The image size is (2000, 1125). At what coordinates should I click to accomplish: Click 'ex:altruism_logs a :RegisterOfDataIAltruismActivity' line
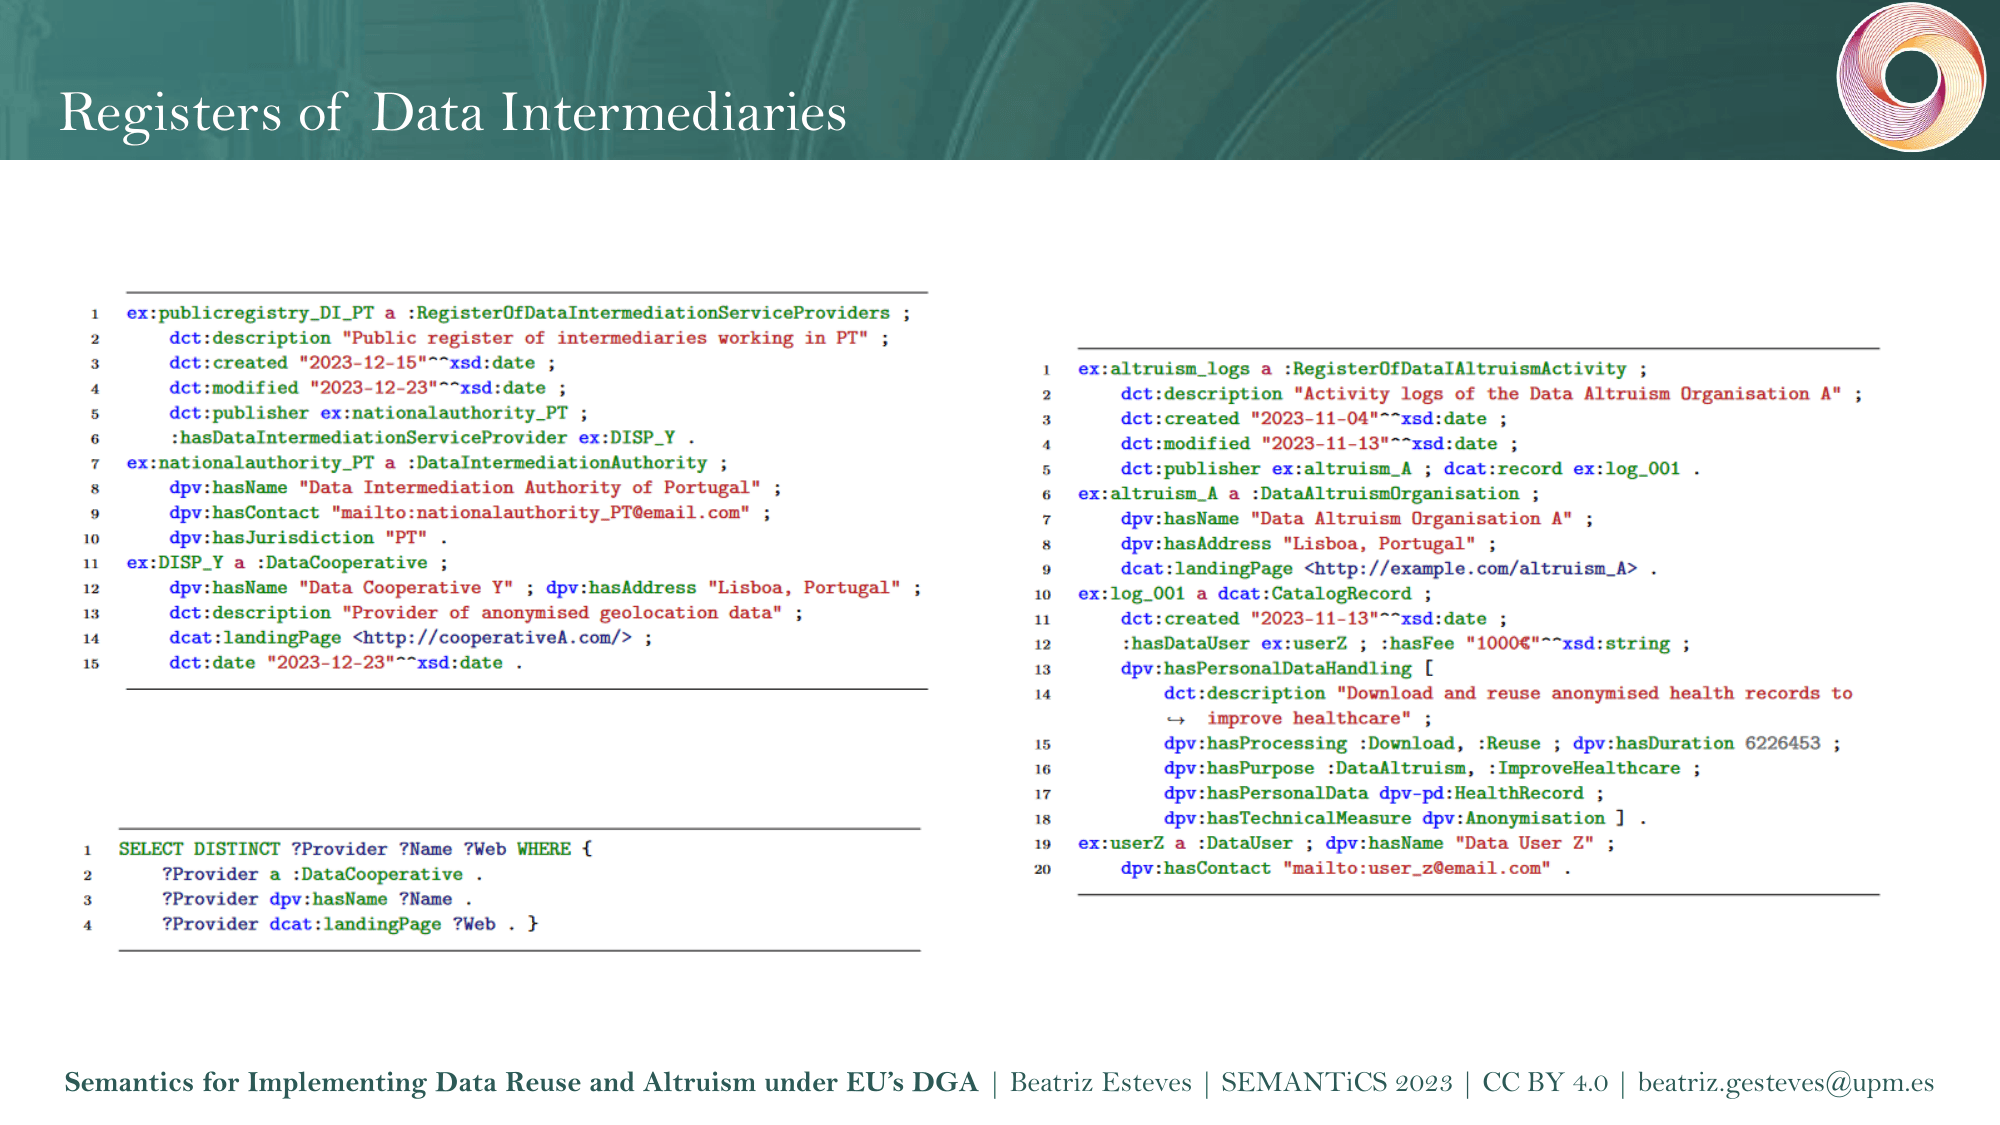[1362, 369]
